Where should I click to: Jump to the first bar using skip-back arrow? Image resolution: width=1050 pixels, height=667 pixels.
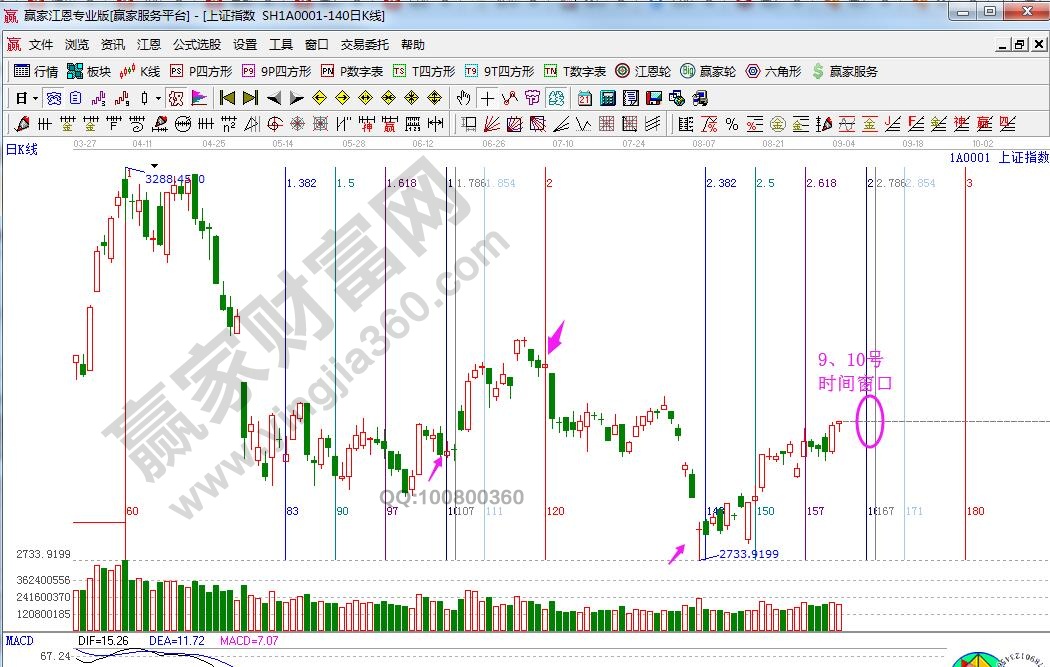pyautogui.click(x=227, y=98)
